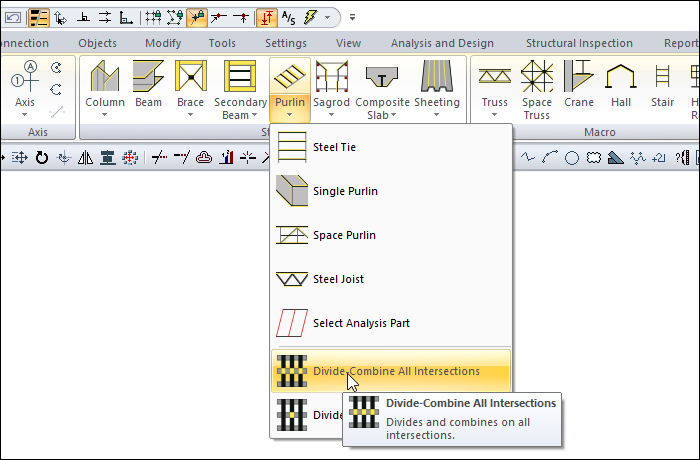Toggle the highlighted red elevation arrows button
The height and width of the screenshot is (460, 700).
267,18
